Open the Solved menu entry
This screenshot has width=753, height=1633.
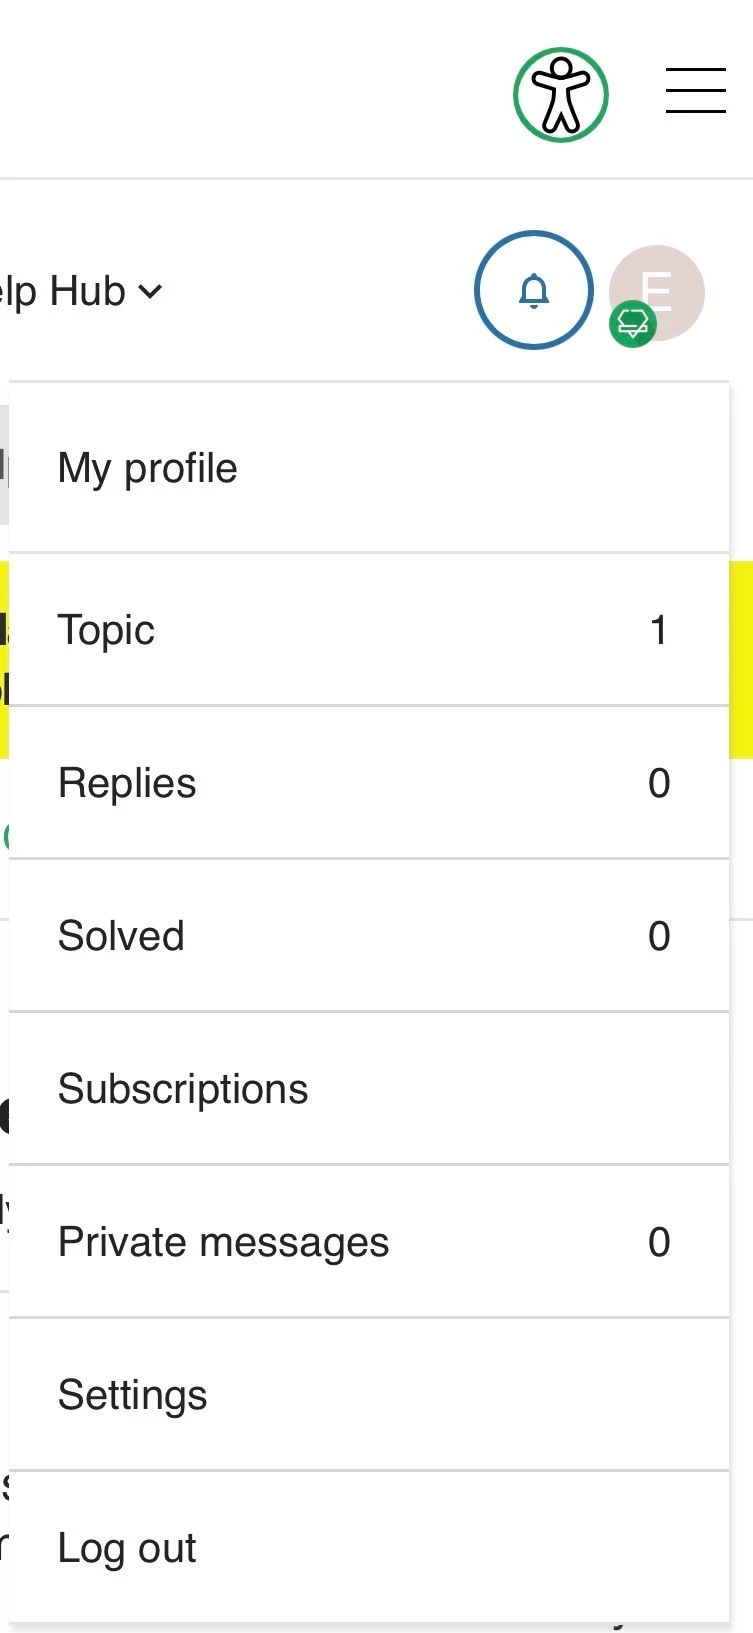click(121, 936)
